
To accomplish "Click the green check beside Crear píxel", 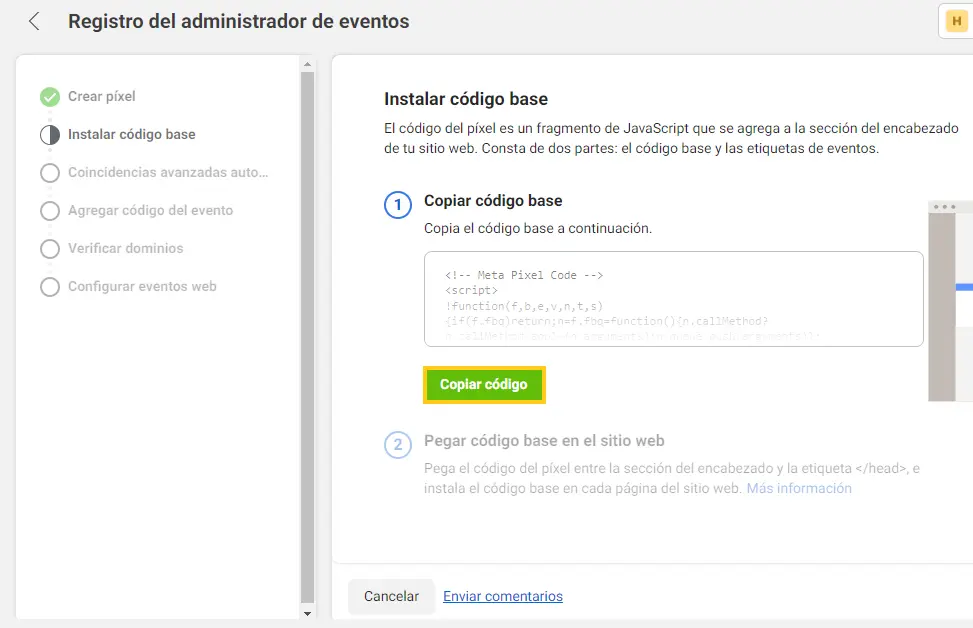I will pyautogui.click(x=50, y=97).
